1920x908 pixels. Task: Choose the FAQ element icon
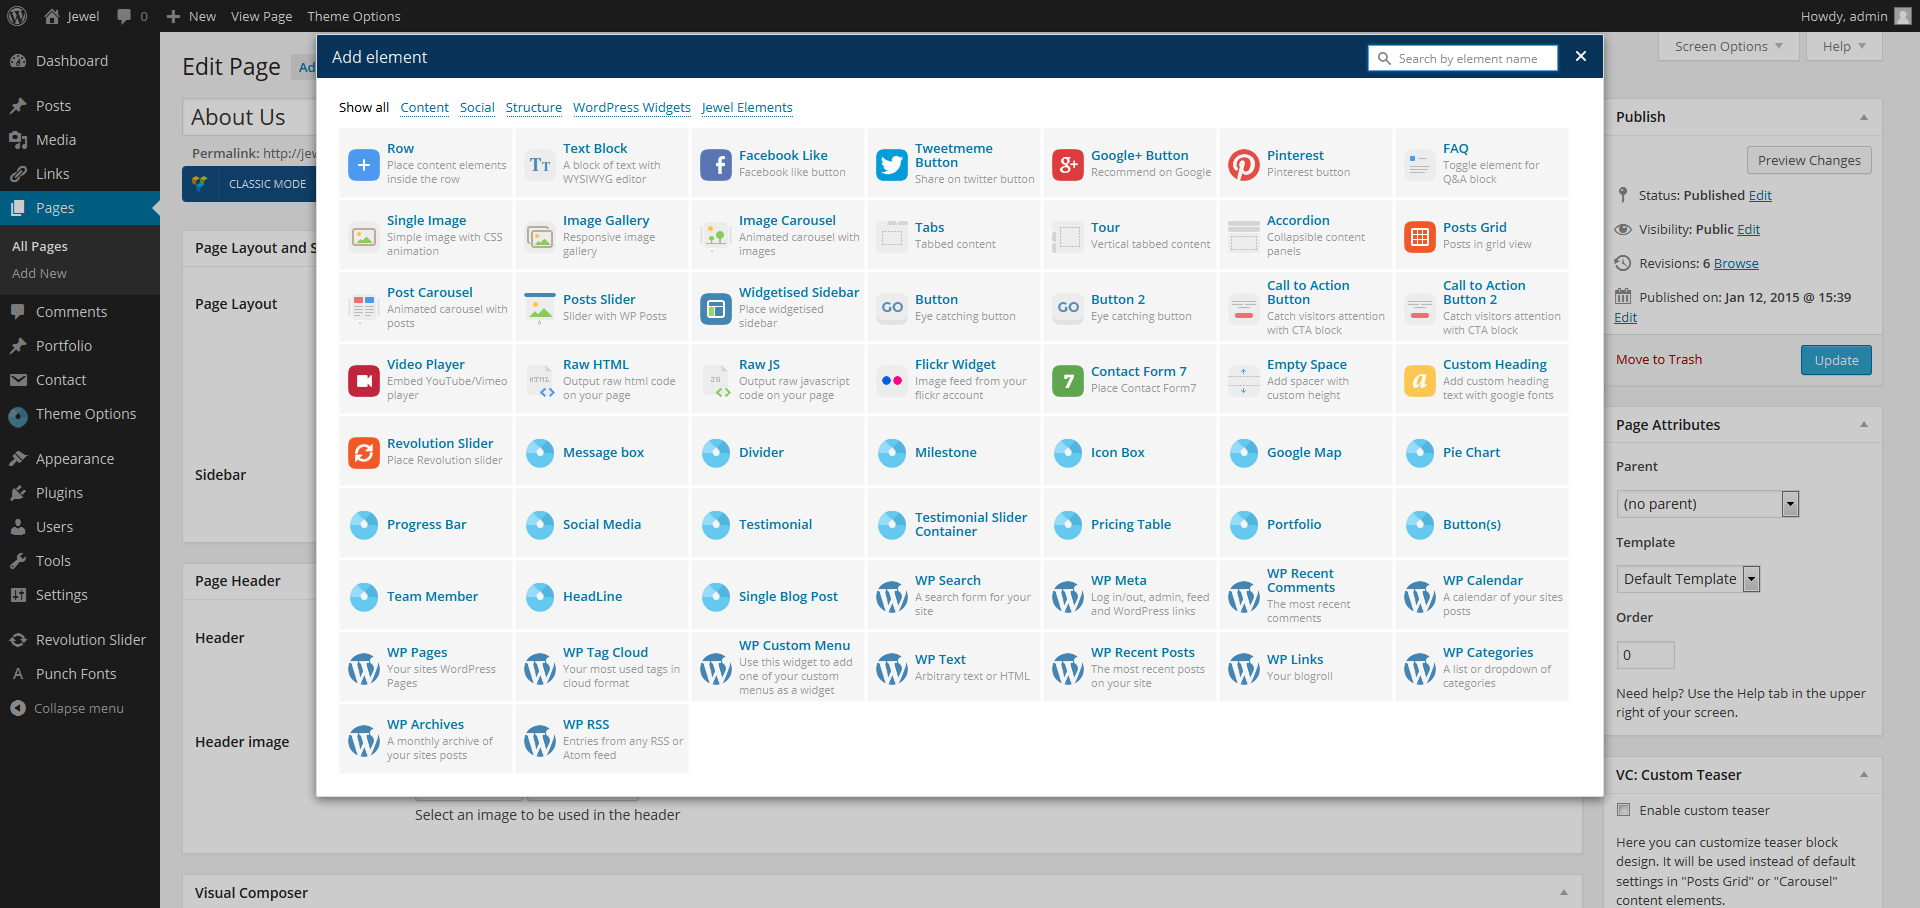1420,164
